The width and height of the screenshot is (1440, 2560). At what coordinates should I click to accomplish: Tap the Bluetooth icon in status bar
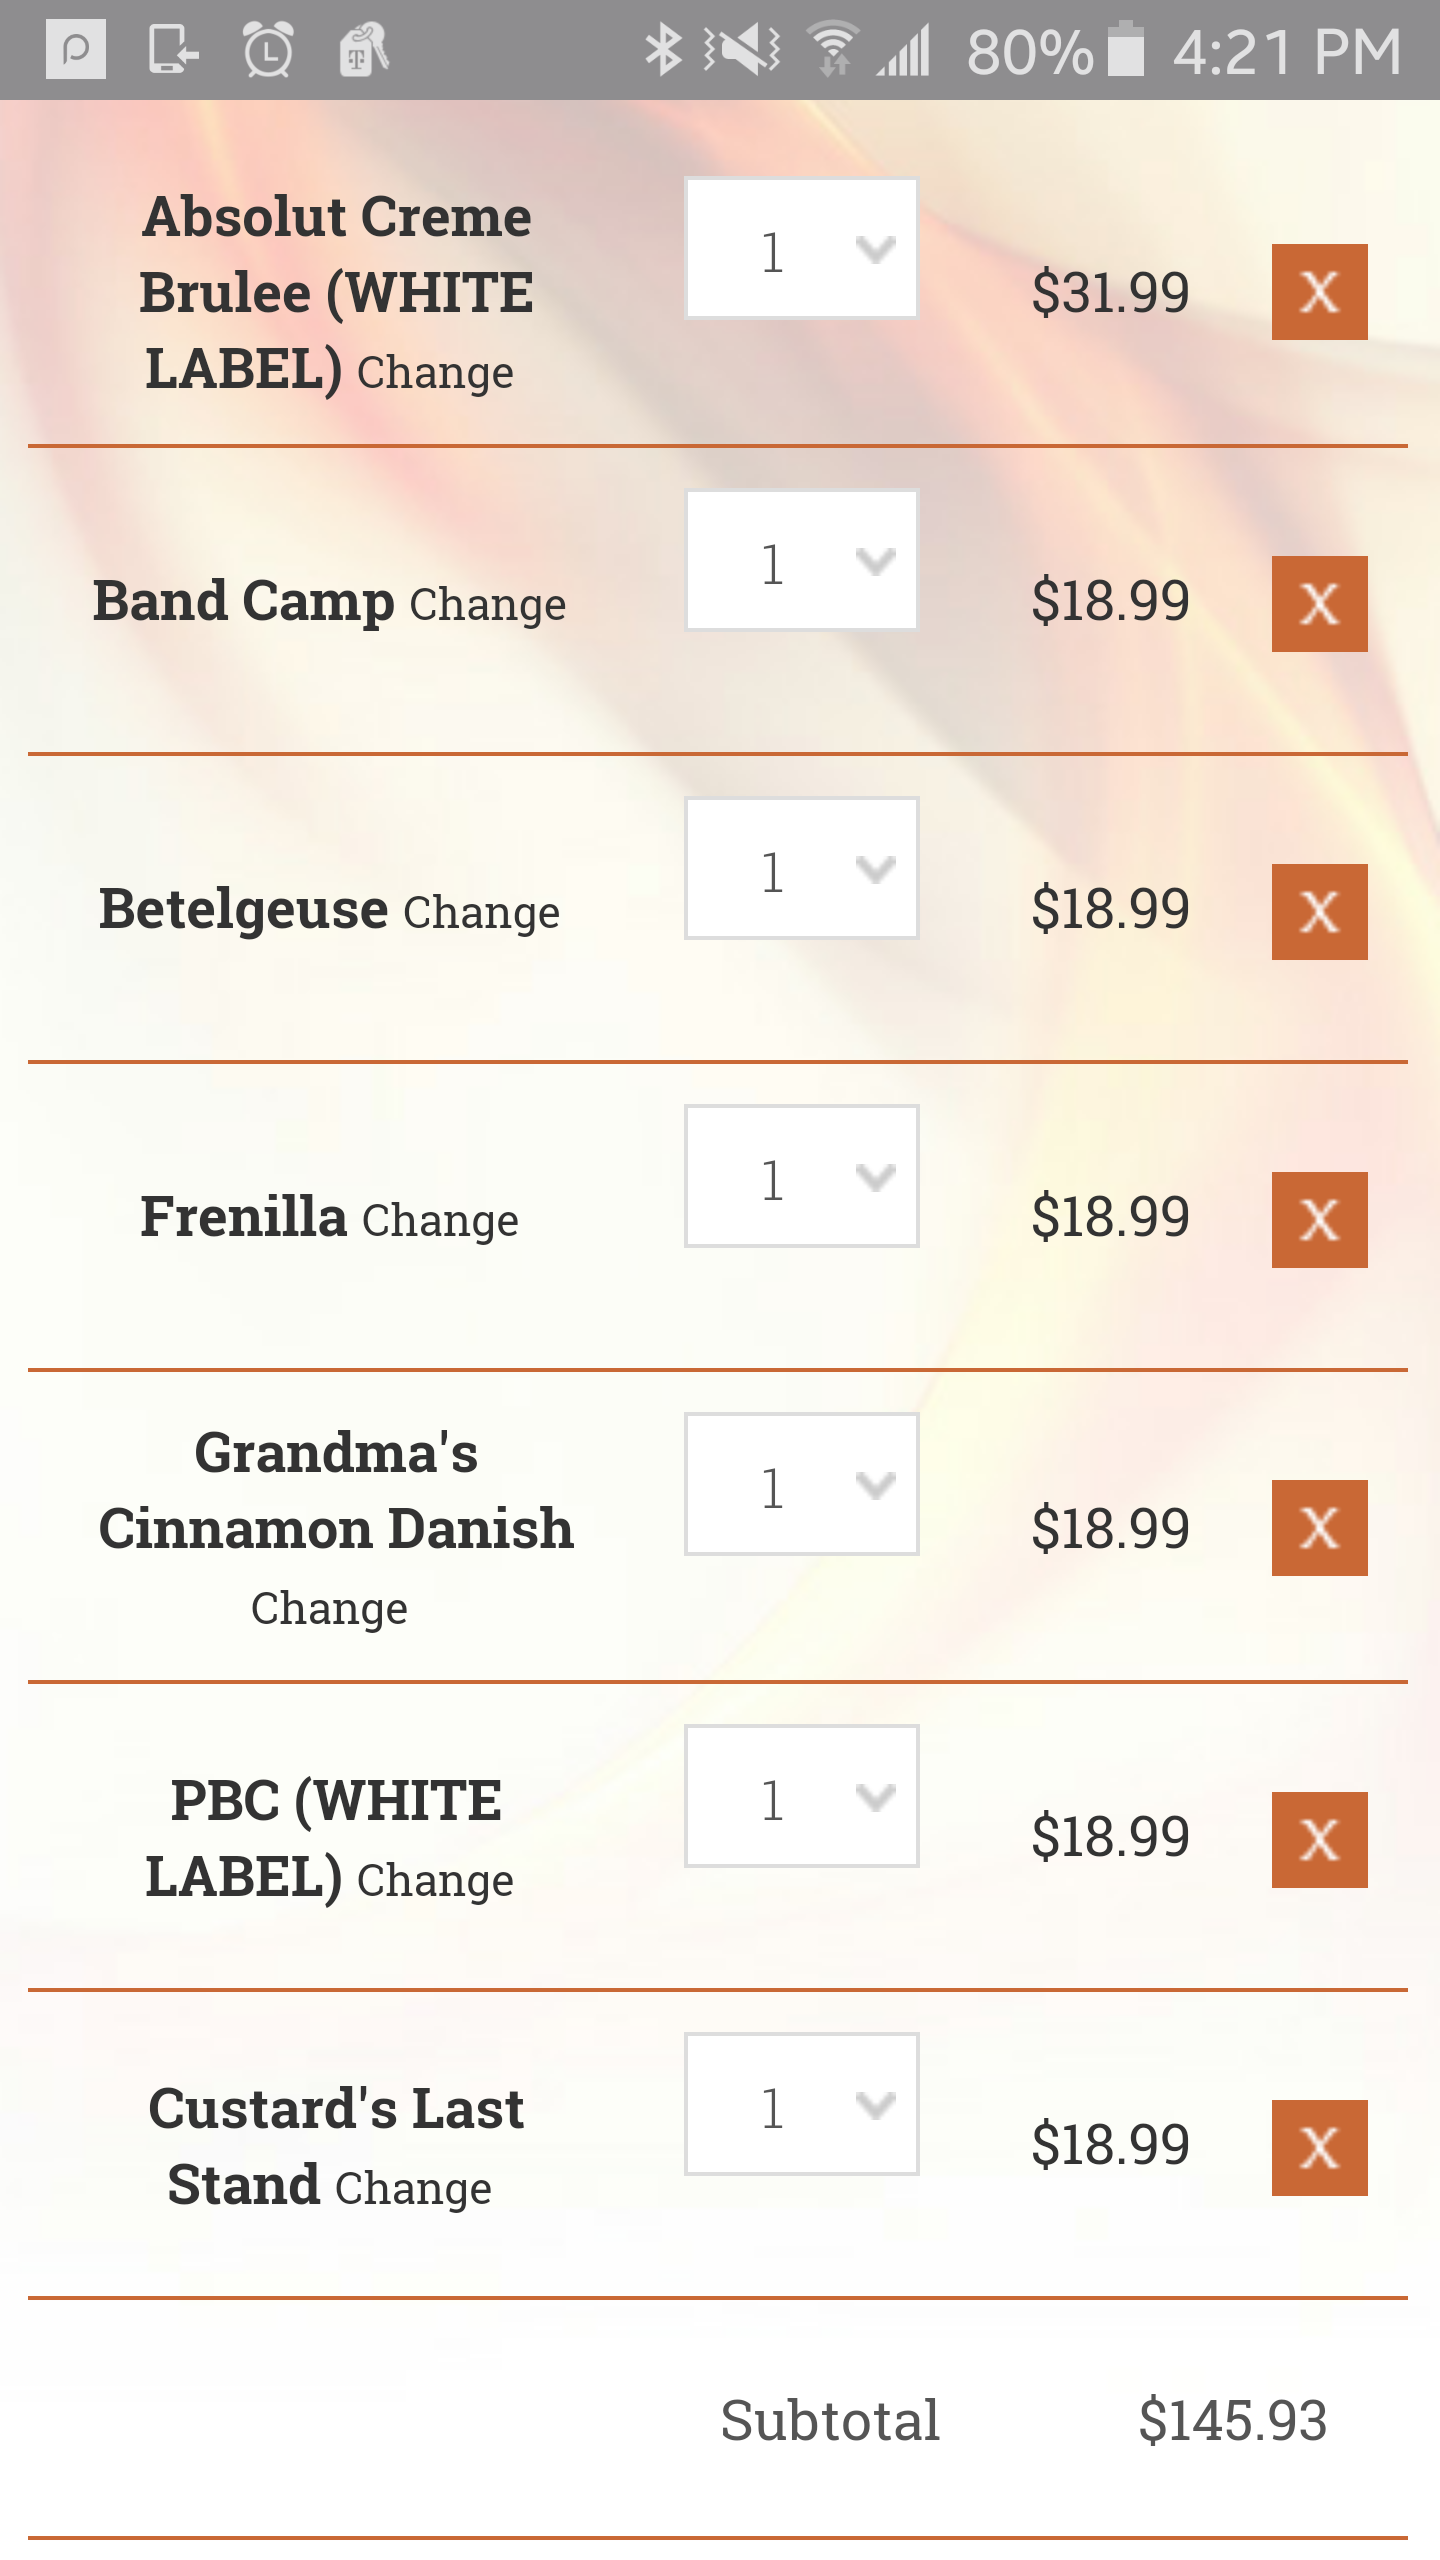coord(663,50)
